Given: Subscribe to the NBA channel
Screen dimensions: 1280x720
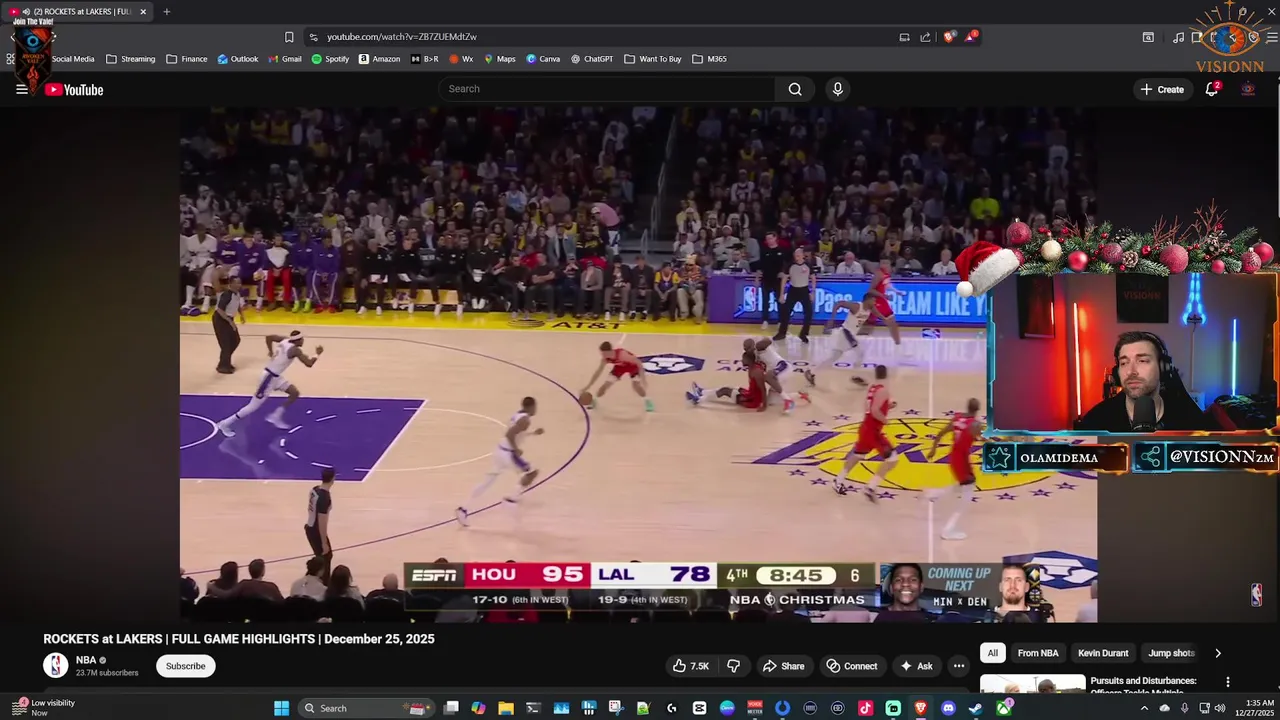Looking at the screenshot, I should pyautogui.click(x=185, y=666).
